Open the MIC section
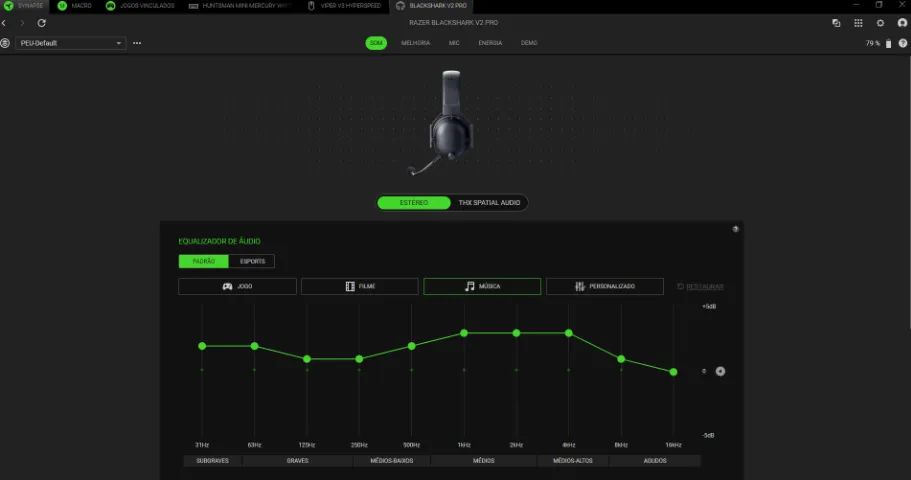The width and height of the screenshot is (911, 480). click(454, 43)
